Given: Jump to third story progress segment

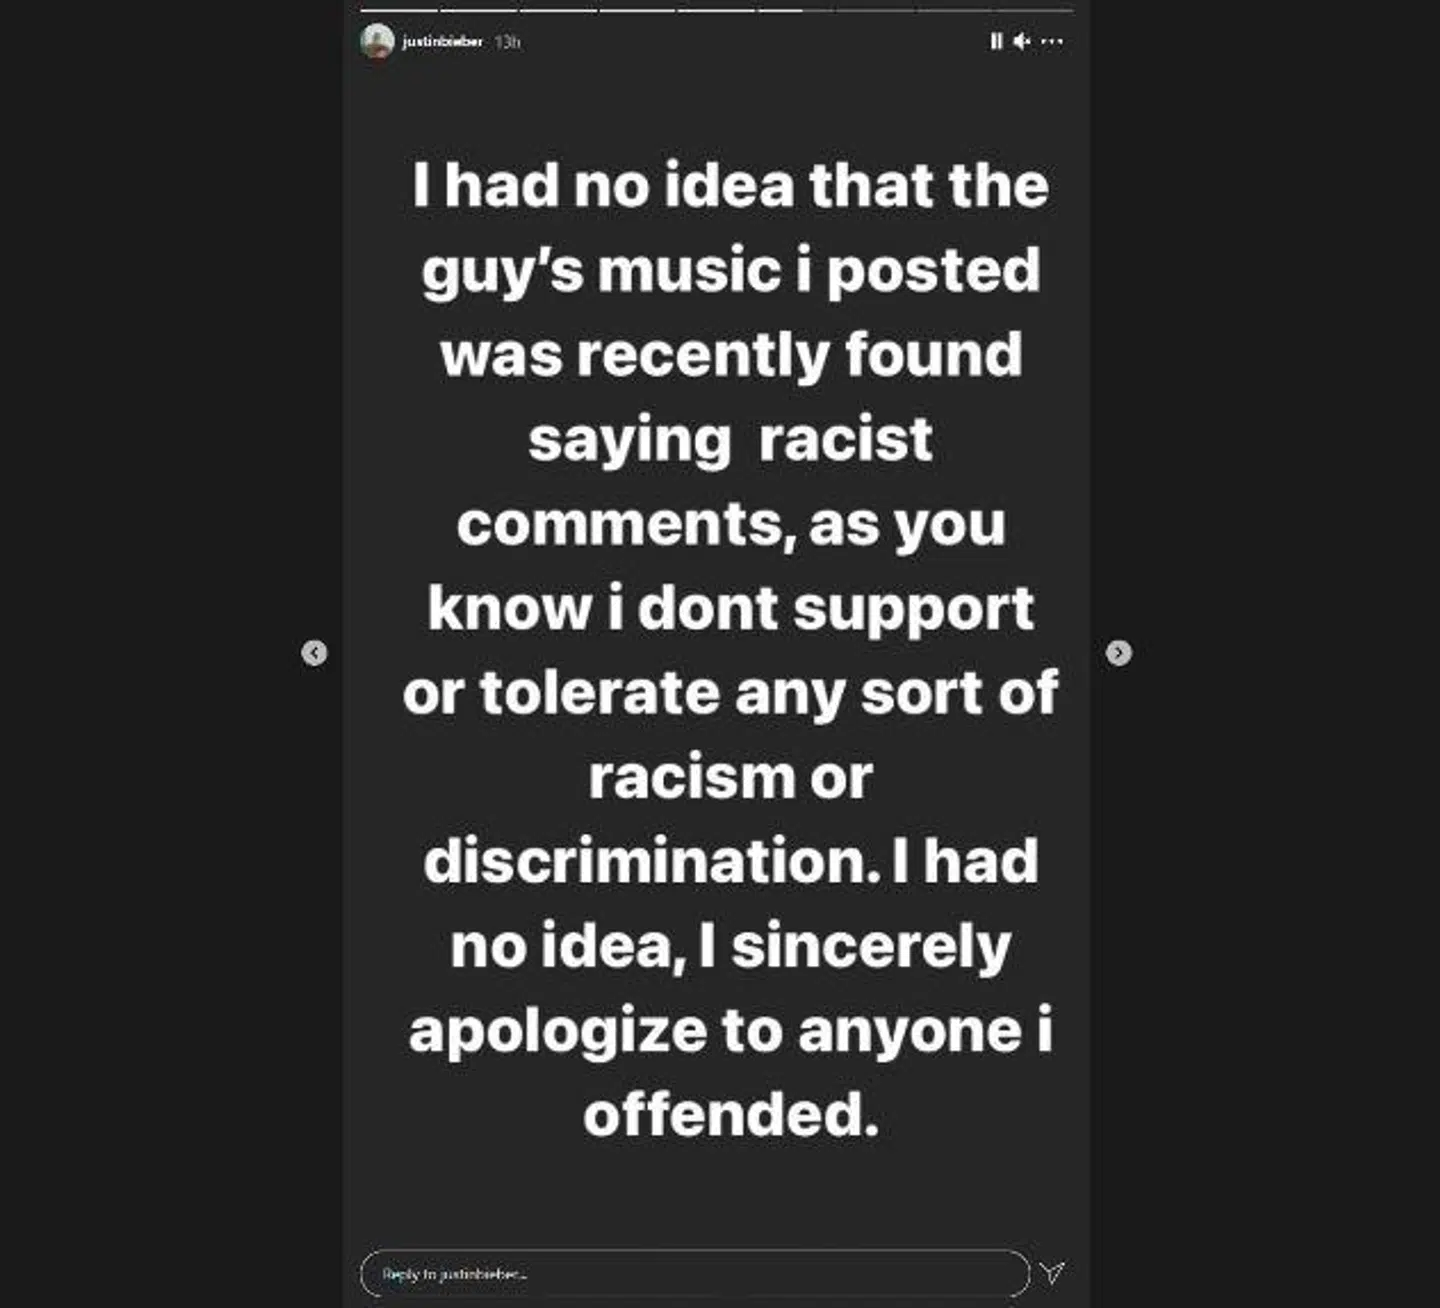Looking at the screenshot, I should pos(558,10).
